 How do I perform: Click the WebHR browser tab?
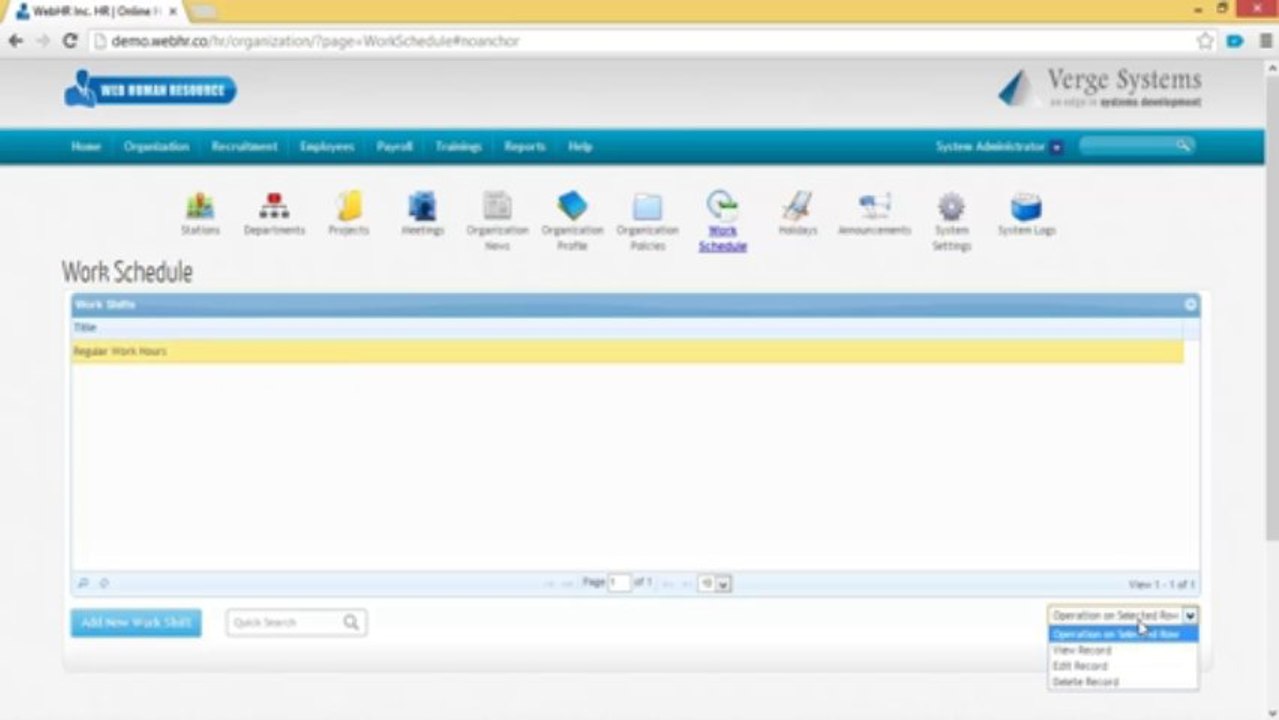(x=97, y=11)
